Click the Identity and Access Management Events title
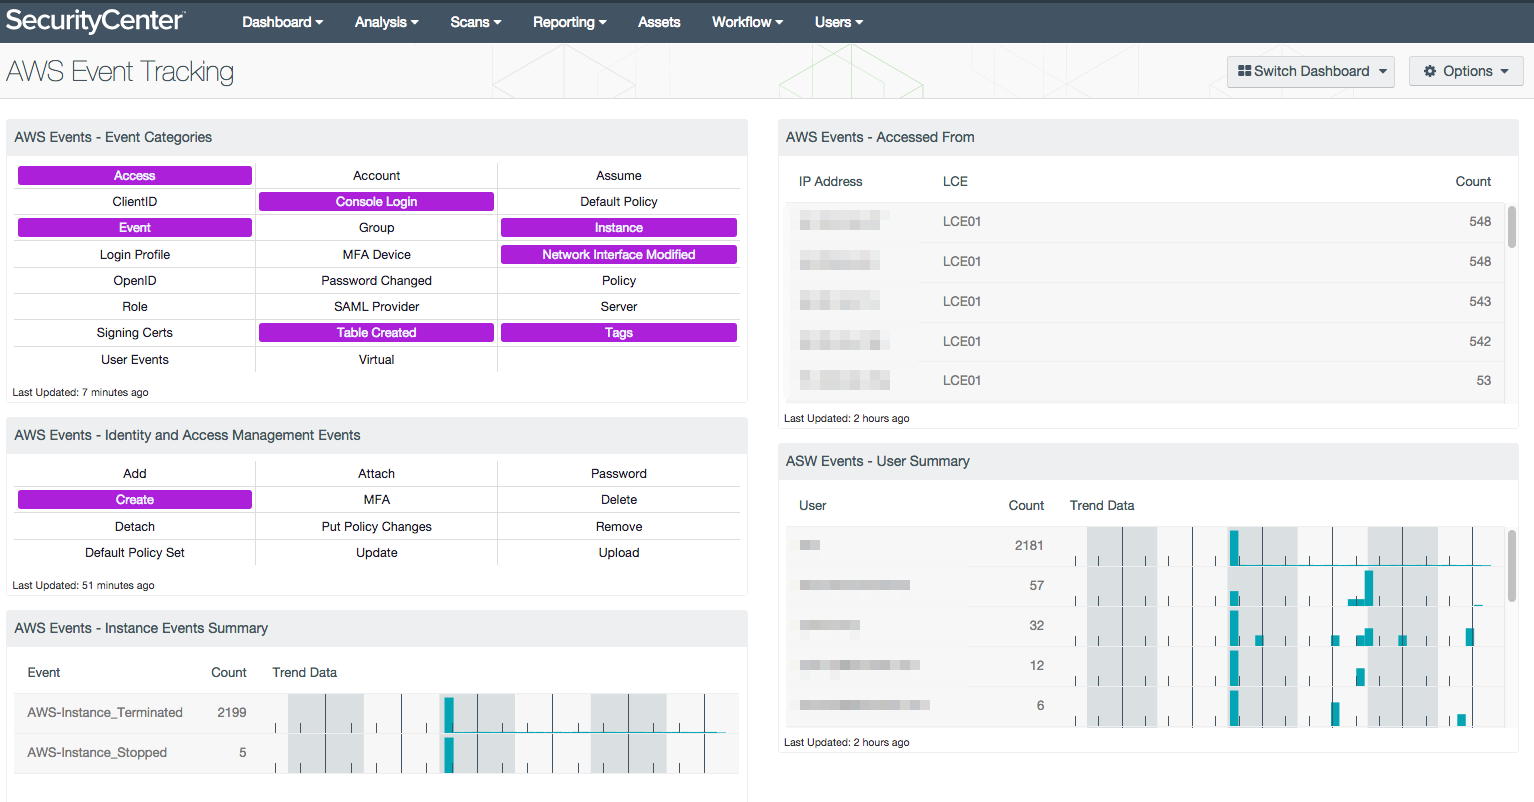The image size is (1534, 802). tap(187, 436)
